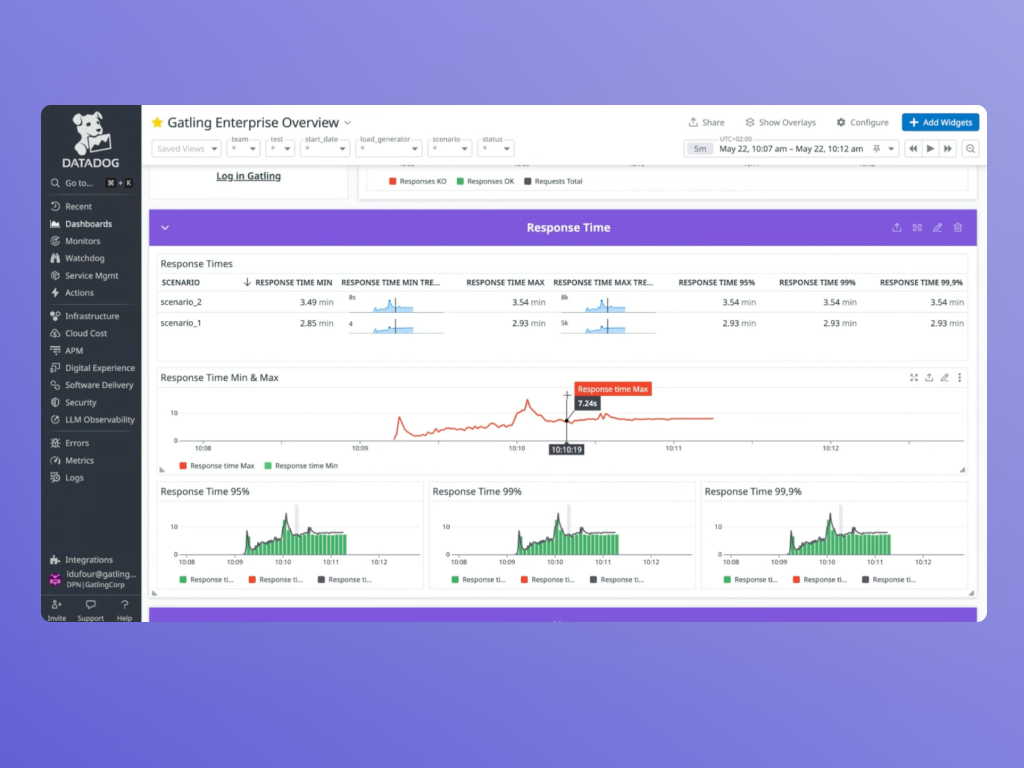Open the Configure menu
The width and height of the screenshot is (1024, 768).
coord(863,123)
